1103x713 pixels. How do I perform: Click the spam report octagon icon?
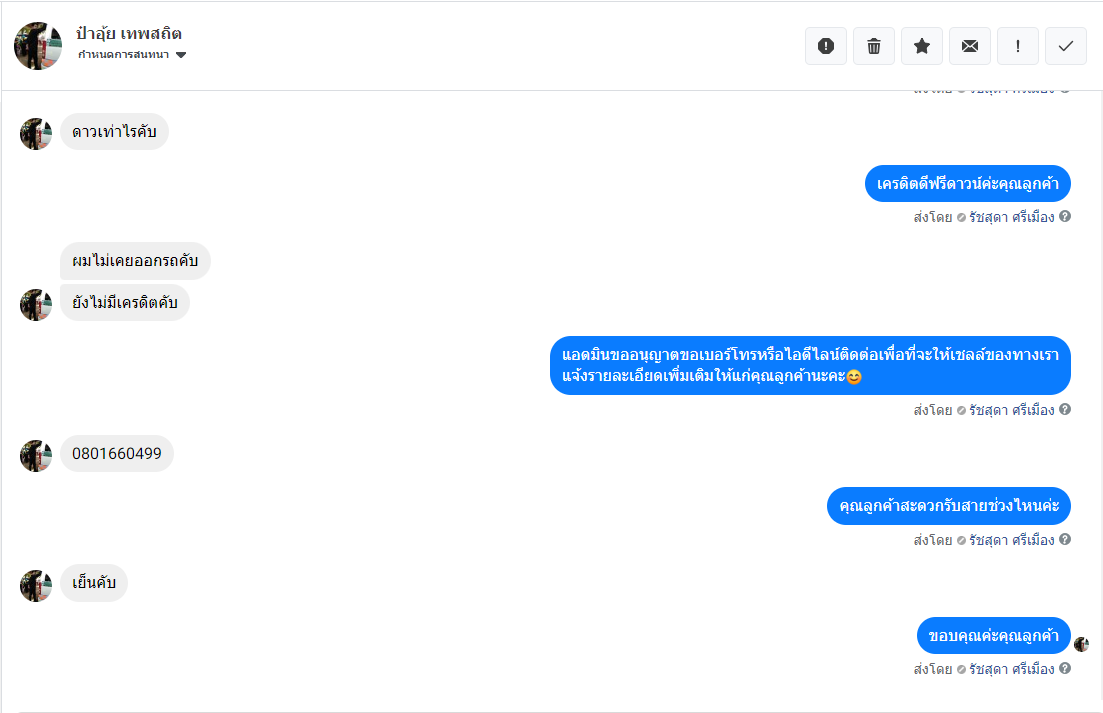826,46
